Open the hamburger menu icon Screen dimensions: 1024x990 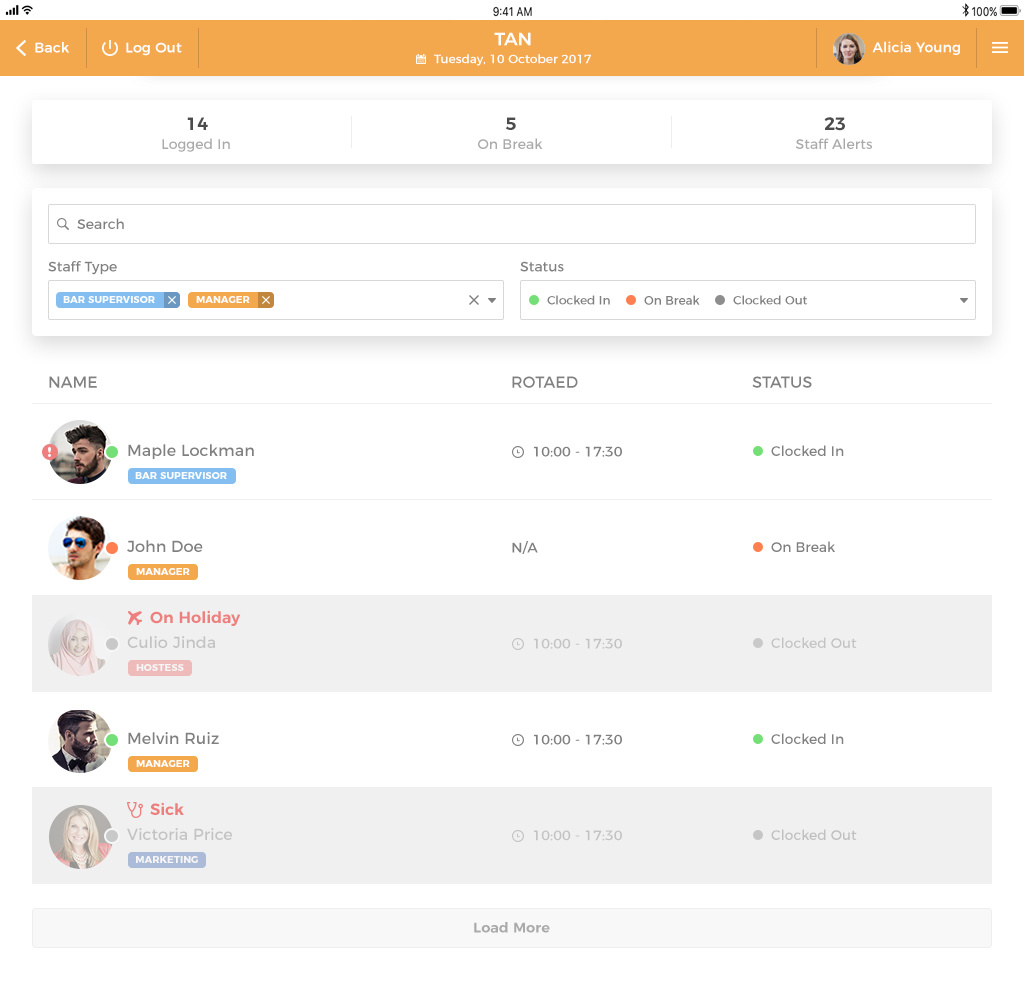pyautogui.click(x=999, y=48)
